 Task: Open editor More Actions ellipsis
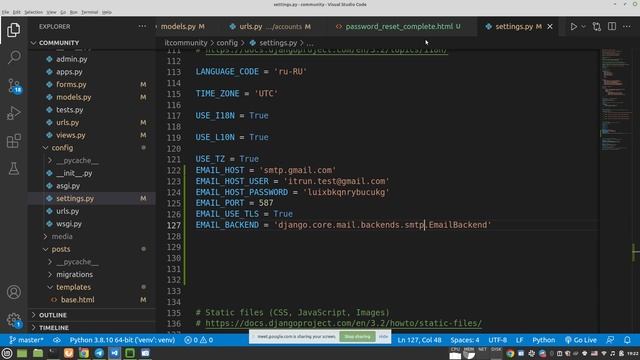coord(627,27)
